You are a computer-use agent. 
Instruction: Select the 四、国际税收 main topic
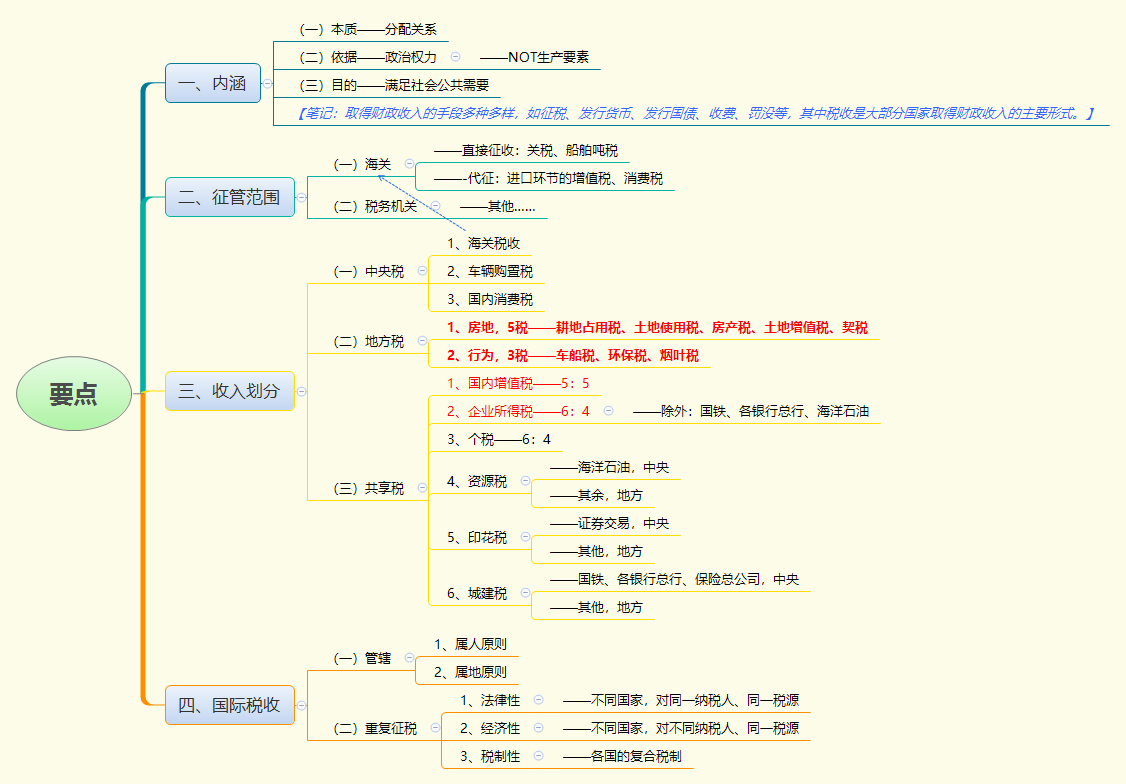tap(230, 705)
